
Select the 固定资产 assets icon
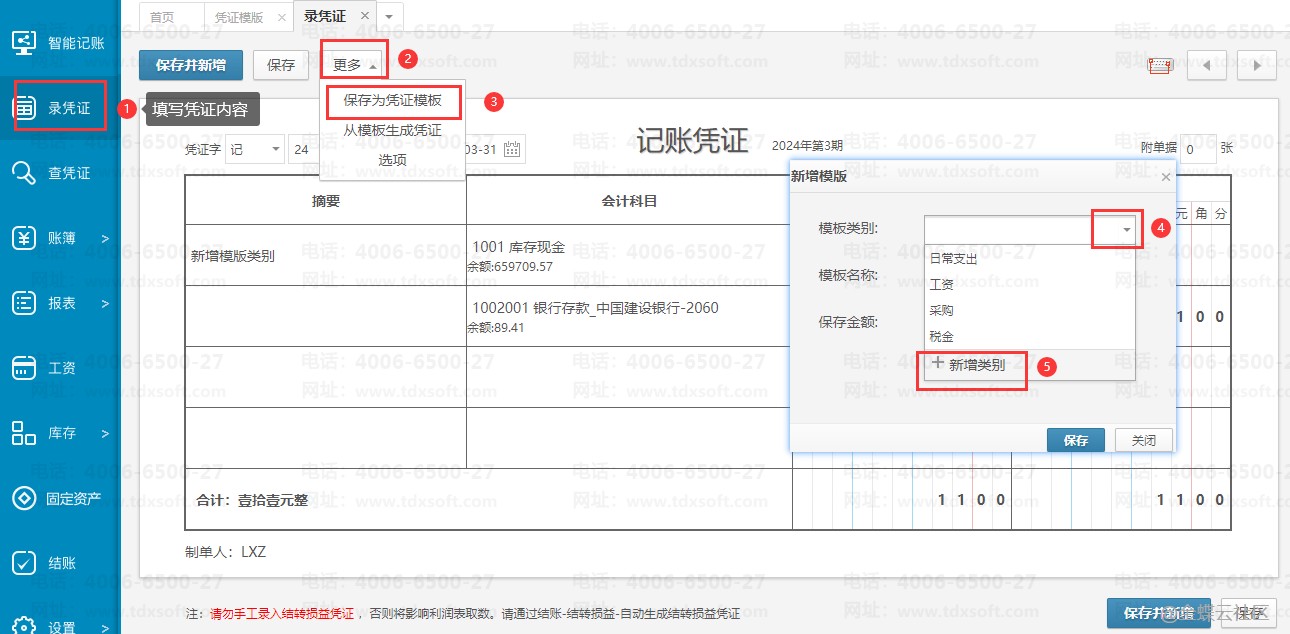[x=24, y=498]
